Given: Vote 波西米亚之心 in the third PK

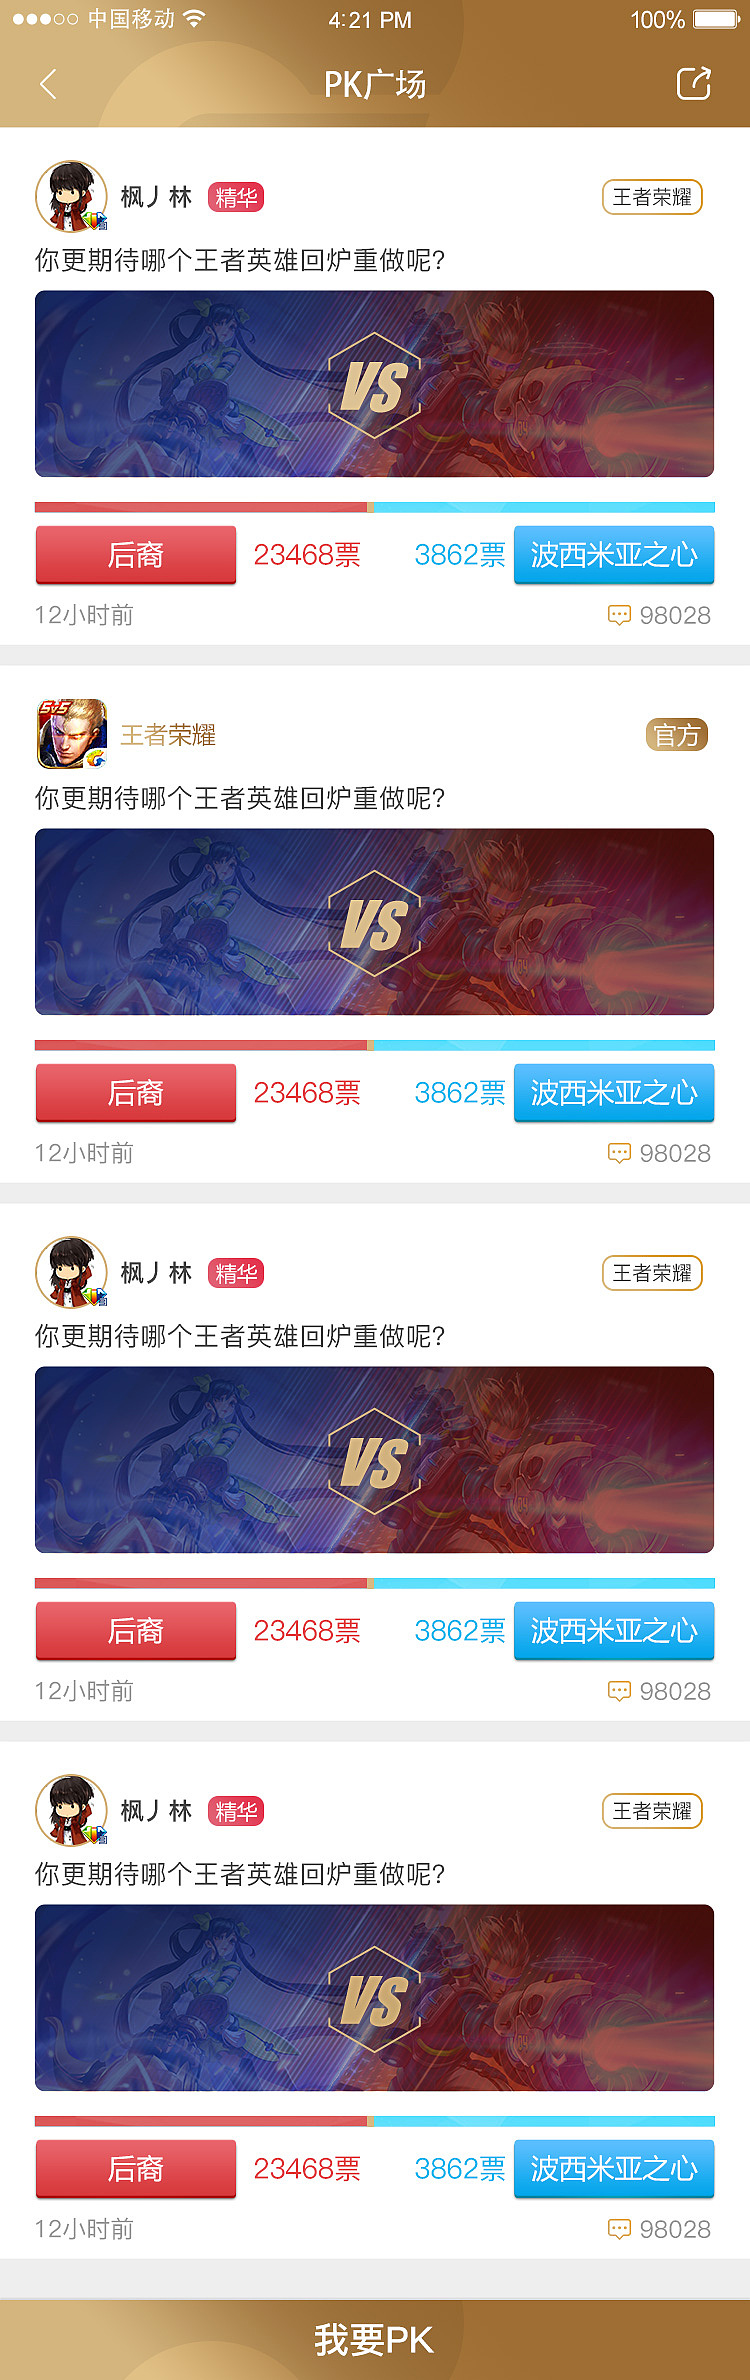Looking at the screenshot, I should (x=614, y=1631).
